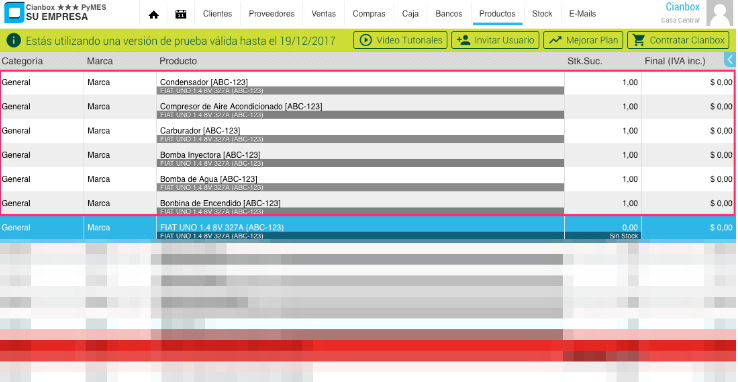This screenshot has width=738, height=382.
Task: Collapse side panel with blue chevron arrow
Action: 730,59
